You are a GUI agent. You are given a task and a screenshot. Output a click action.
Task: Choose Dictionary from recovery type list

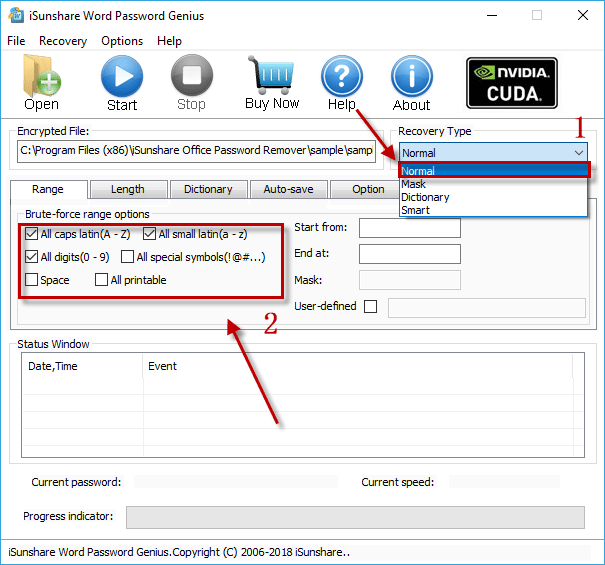coord(493,197)
